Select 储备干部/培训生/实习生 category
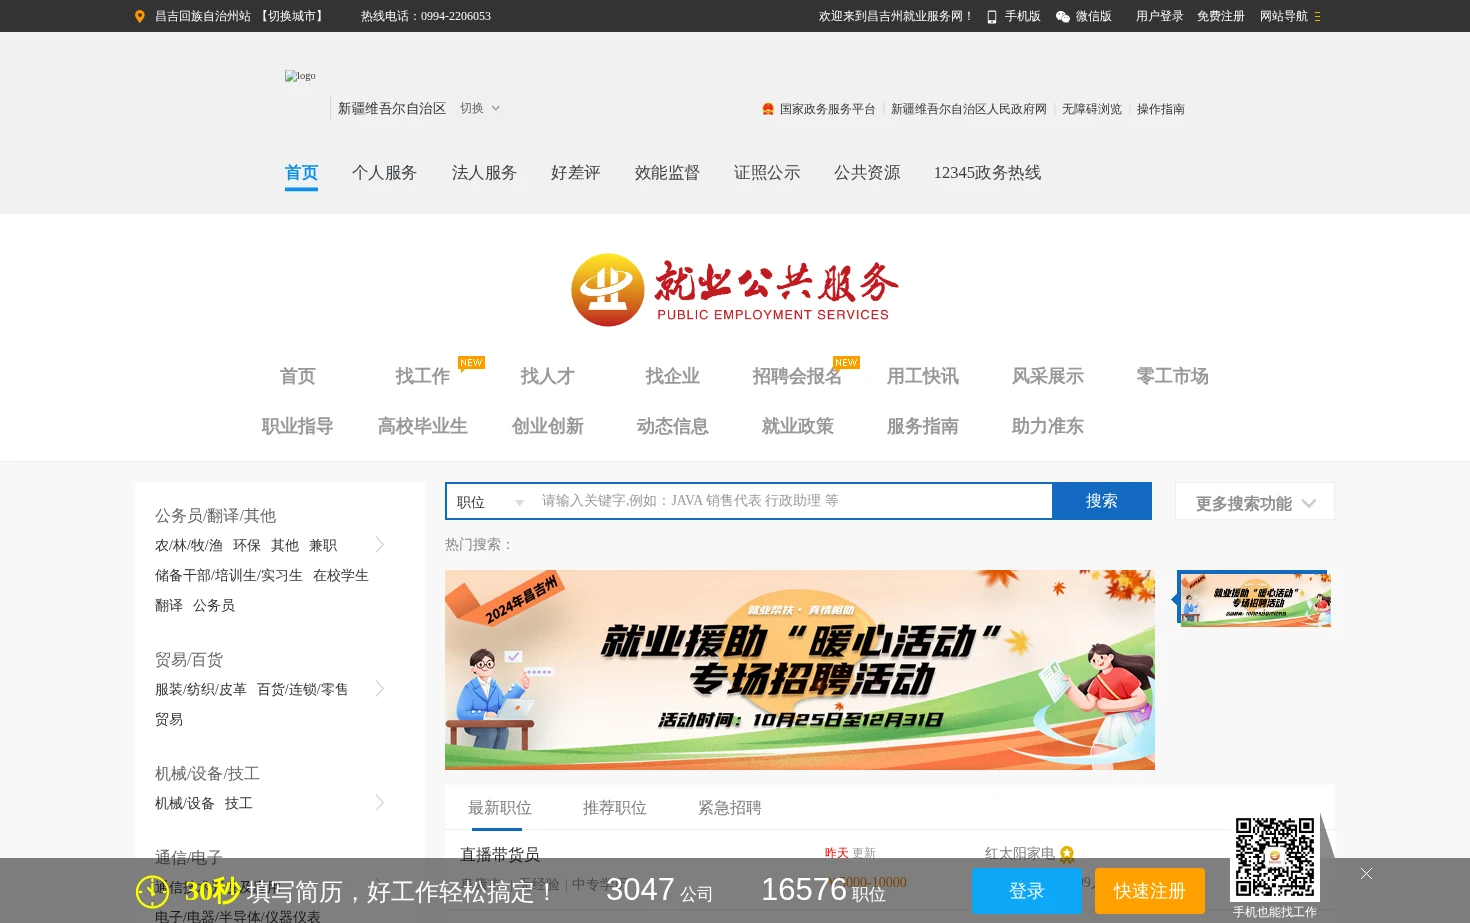Image resolution: width=1470 pixels, height=923 pixels. pyautogui.click(x=229, y=575)
